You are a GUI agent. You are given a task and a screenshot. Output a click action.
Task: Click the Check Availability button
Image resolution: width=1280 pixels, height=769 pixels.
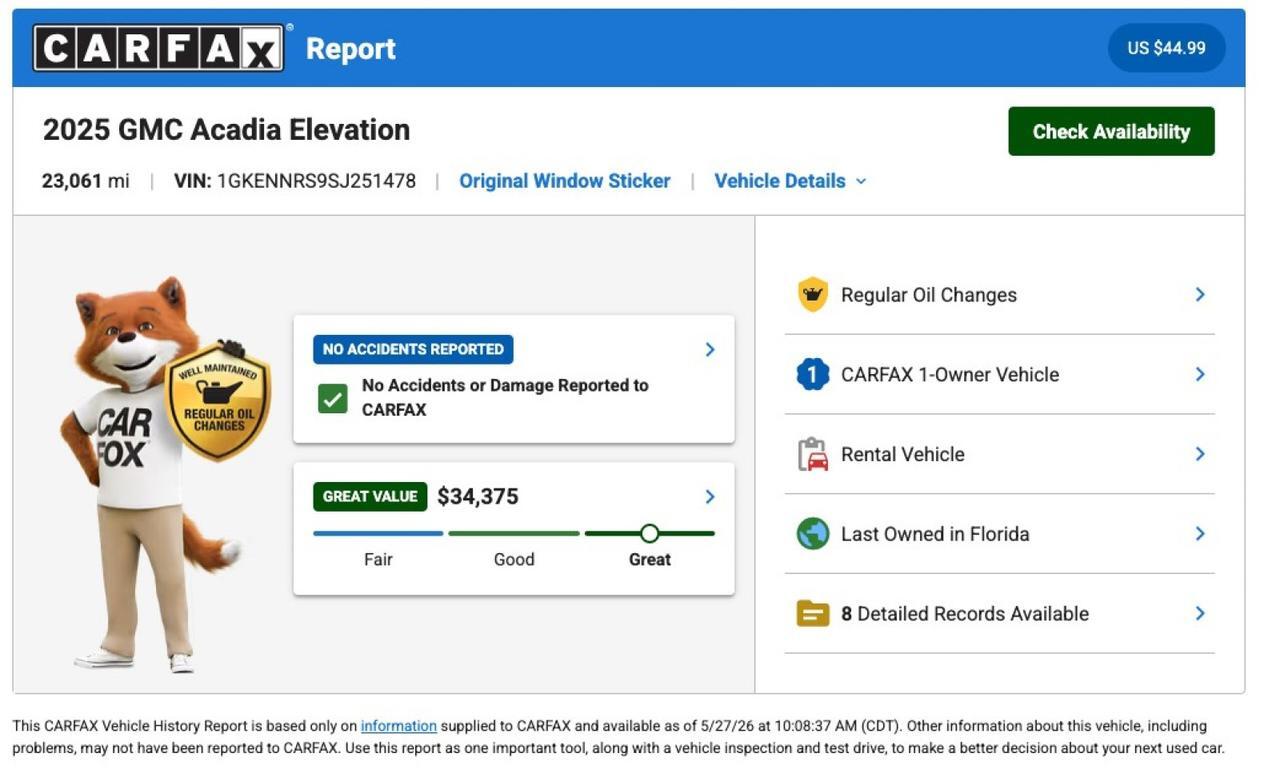[1111, 131]
